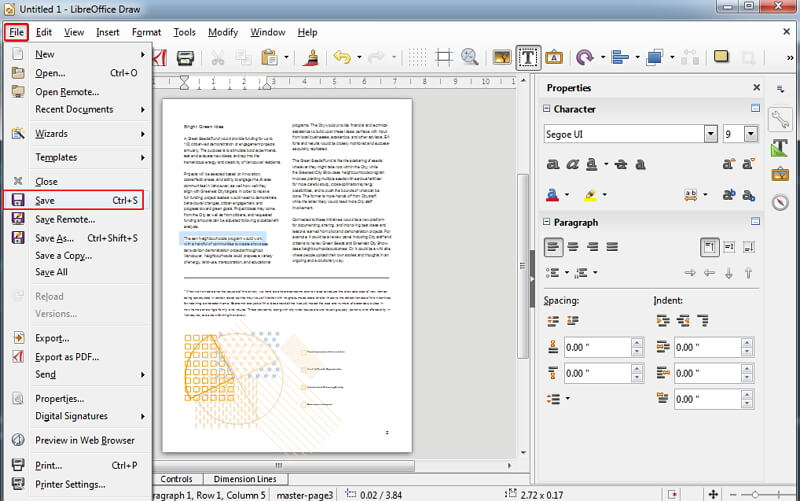Switch to Dimension Lines layer tab
Viewport: 800px width, 501px height.
245,479
